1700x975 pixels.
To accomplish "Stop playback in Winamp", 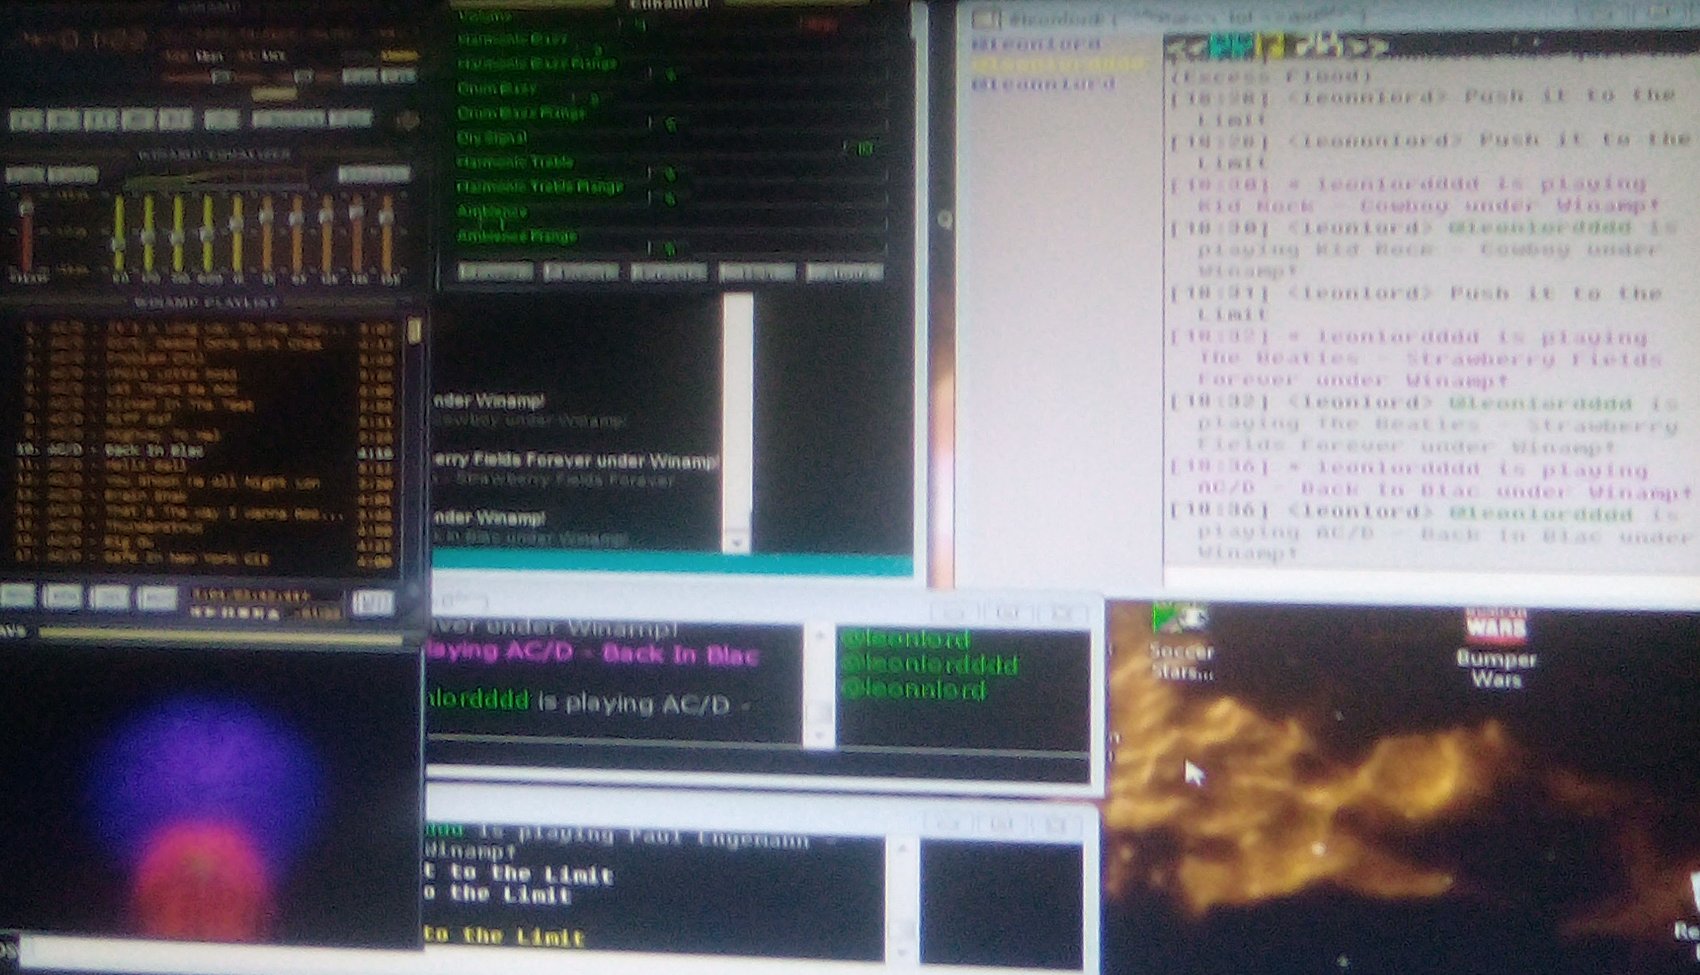I will tap(138, 120).
